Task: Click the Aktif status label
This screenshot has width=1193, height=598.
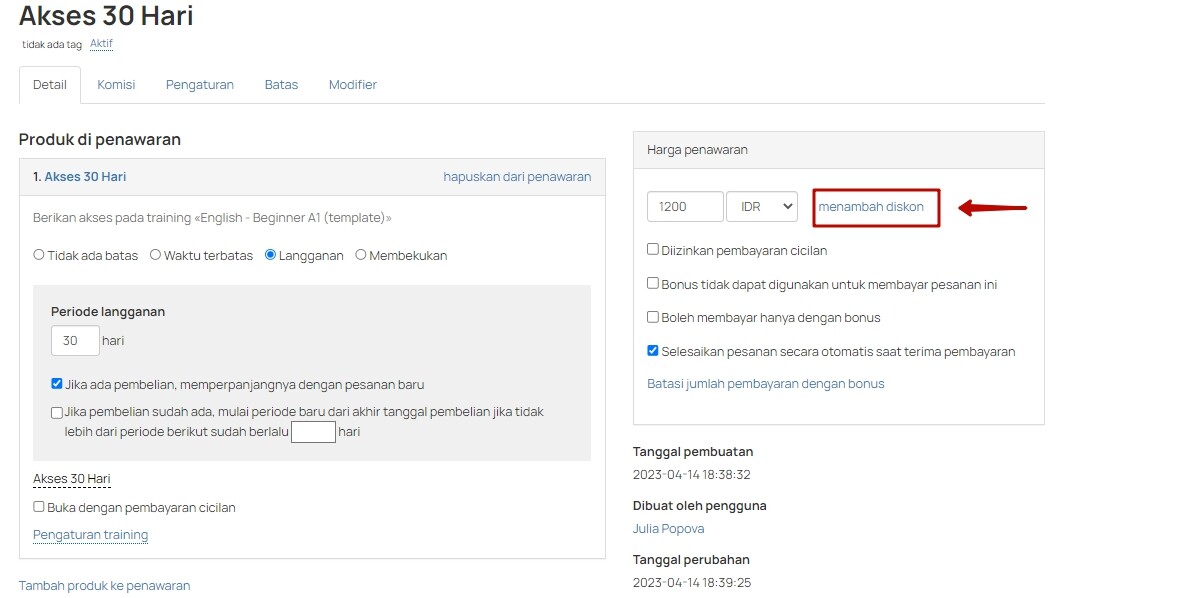Action: [x=101, y=44]
